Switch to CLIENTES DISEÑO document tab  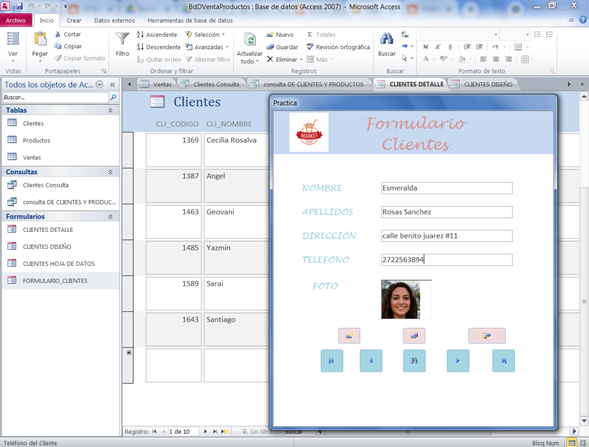(484, 85)
